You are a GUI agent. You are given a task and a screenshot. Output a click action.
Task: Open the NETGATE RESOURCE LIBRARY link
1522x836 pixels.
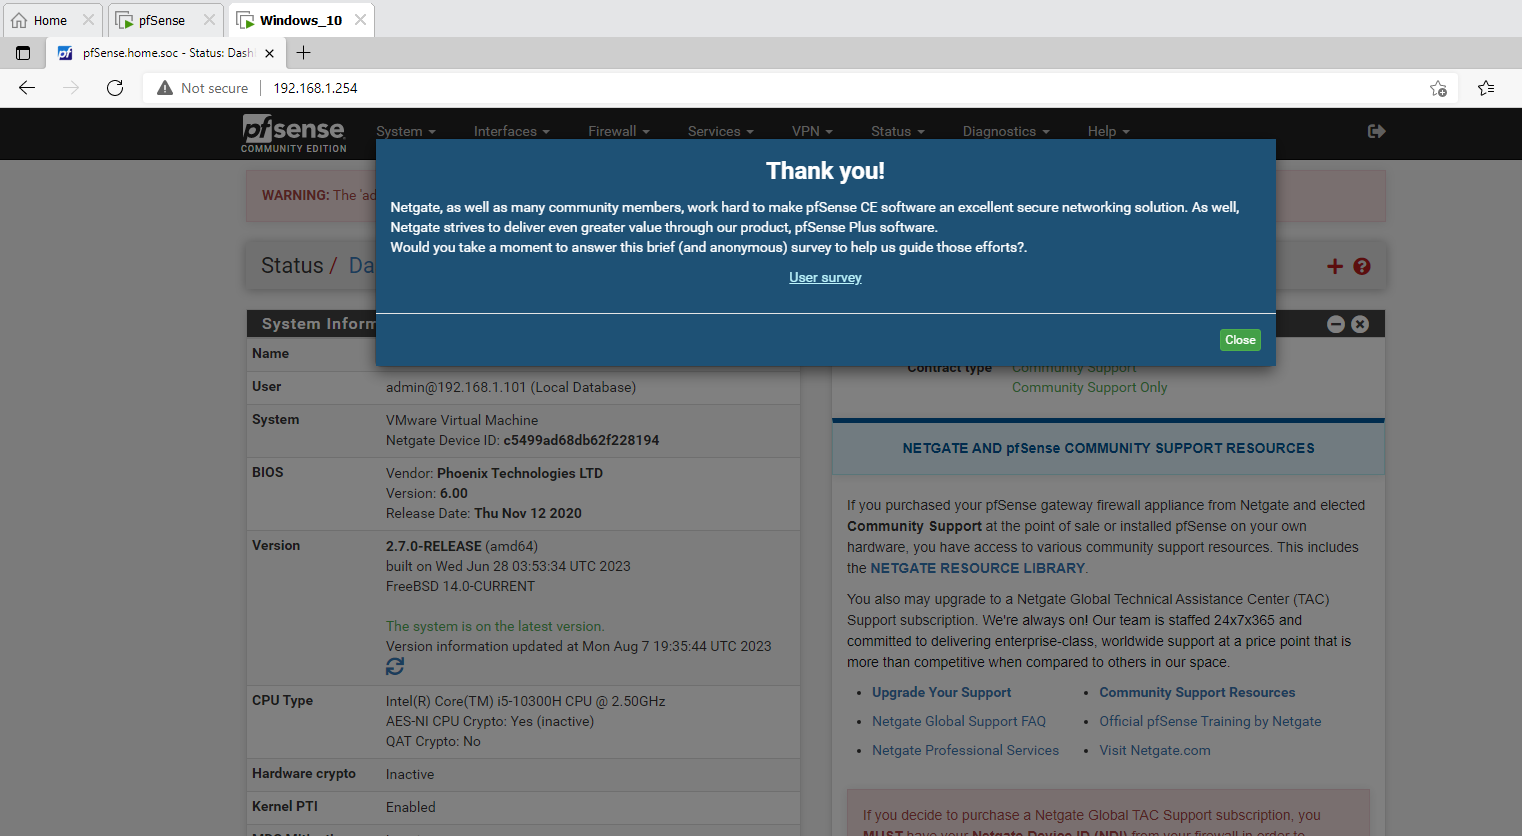[x=977, y=568]
